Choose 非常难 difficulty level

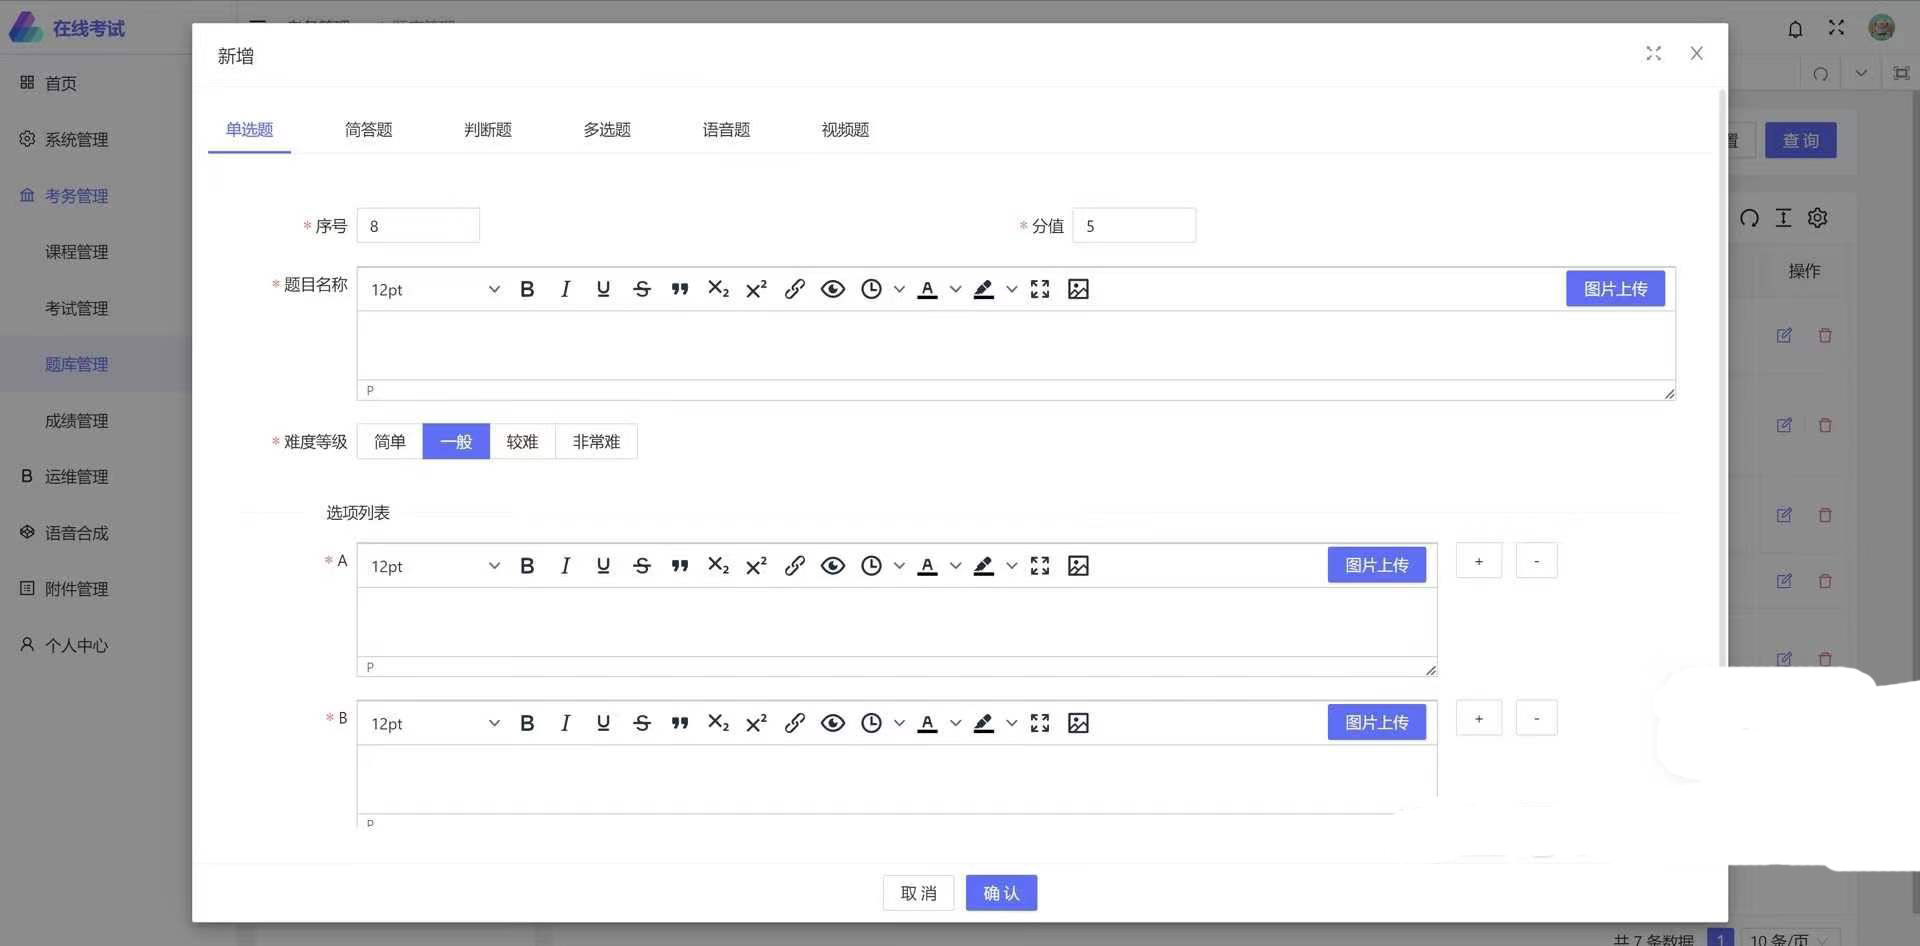(596, 442)
